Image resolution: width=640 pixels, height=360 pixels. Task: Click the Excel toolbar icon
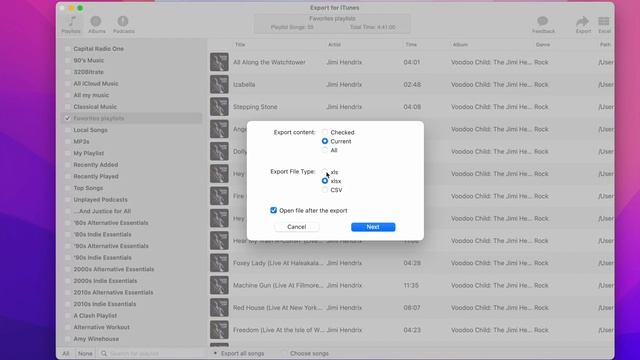pyautogui.click(x=604, y=24)
